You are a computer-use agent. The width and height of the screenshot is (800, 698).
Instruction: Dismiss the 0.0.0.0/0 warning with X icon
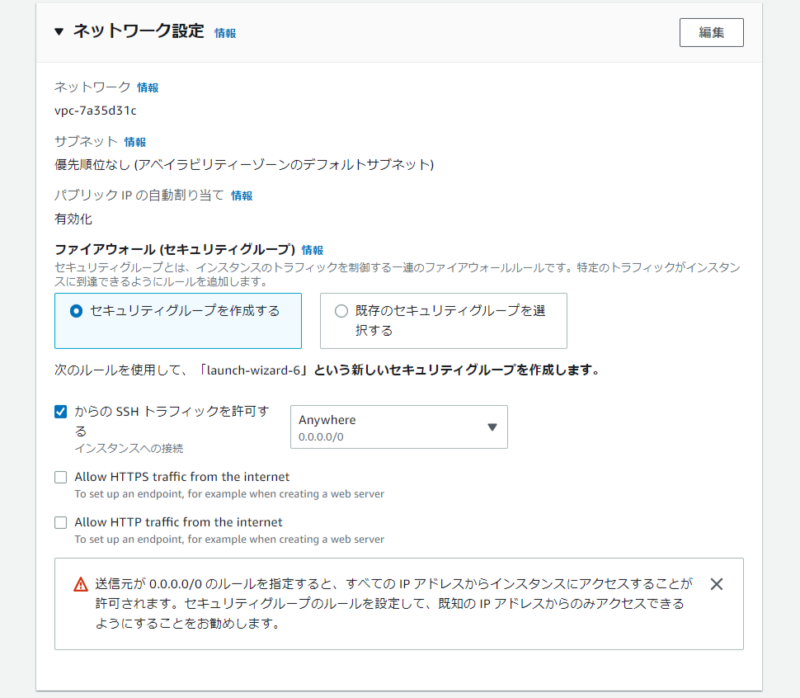click(x=716, y=584)
